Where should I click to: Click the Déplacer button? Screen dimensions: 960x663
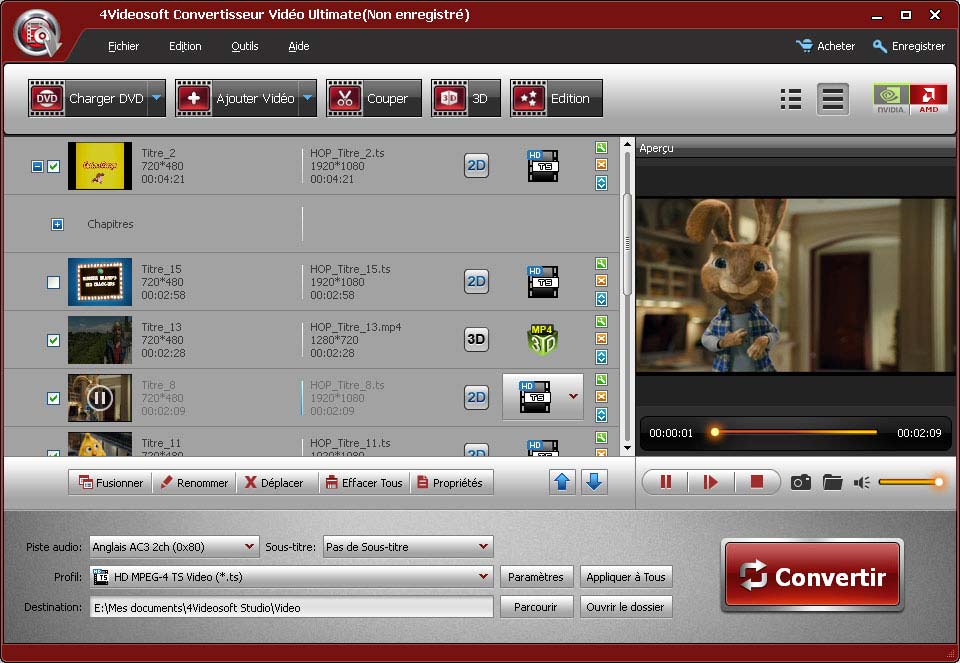(x=274, y=482)
